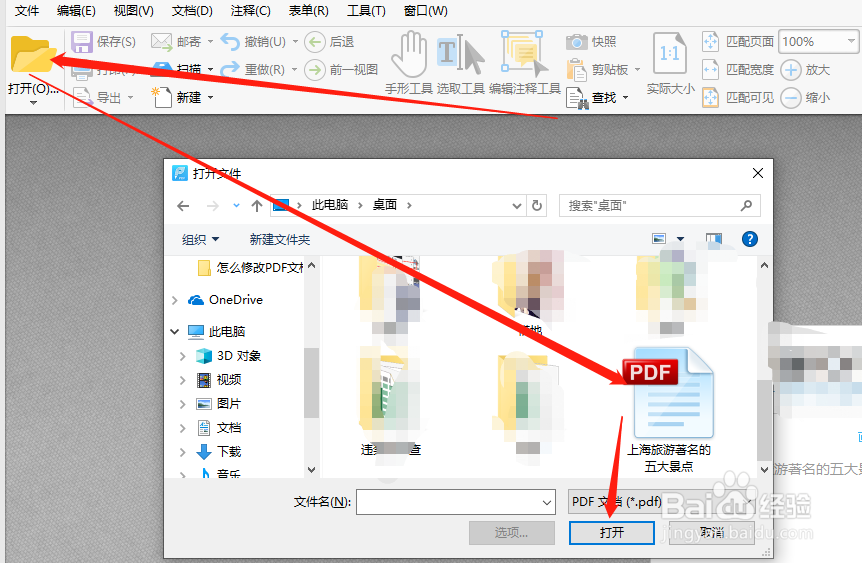Viewport: 862px width, 563px height.
Task: Open the 视图(V) menu
Action: (x=134, y=10)
